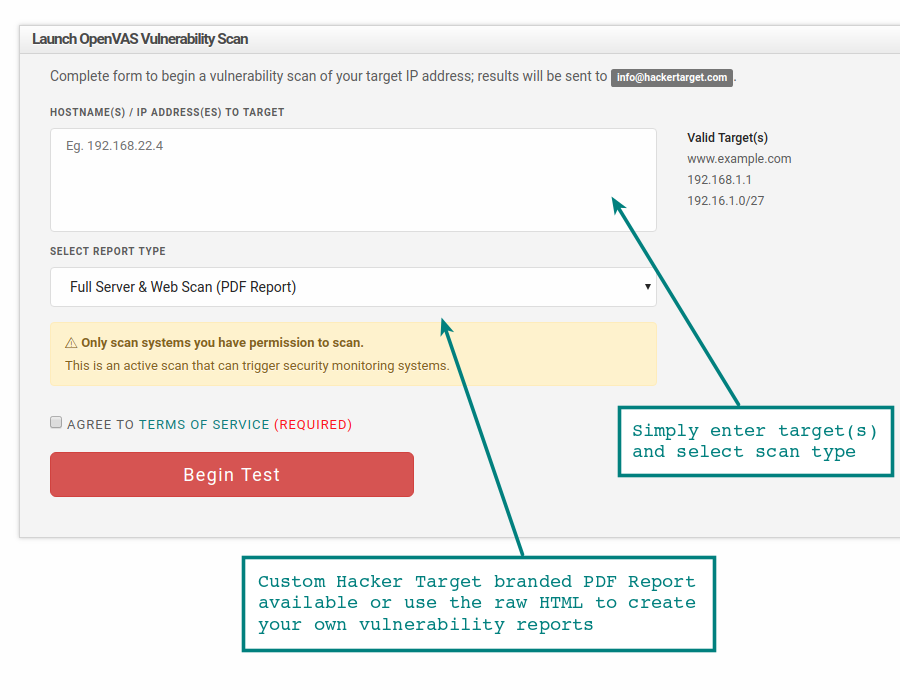Click the Select Report Type label

108,251
